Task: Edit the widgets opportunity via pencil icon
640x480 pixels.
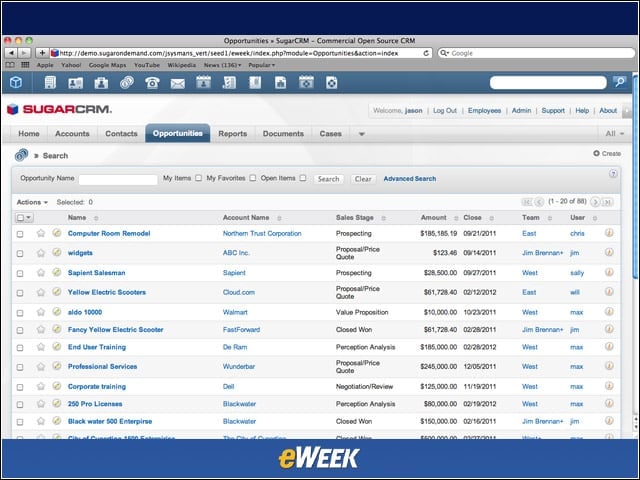Action: click(57, 253)
